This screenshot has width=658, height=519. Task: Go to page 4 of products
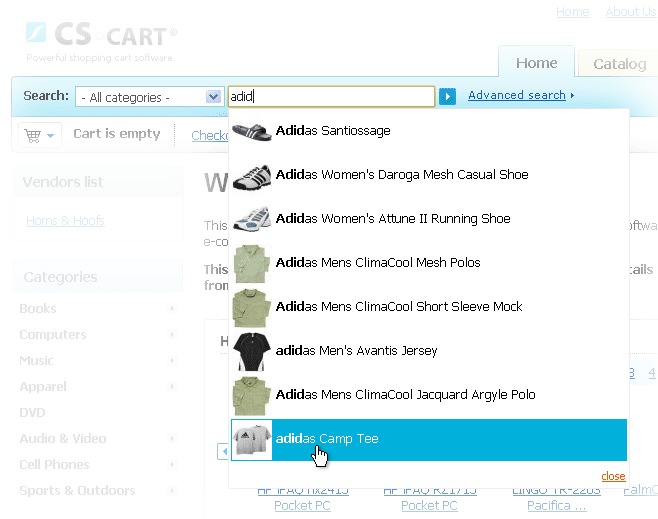click(652, 373)
